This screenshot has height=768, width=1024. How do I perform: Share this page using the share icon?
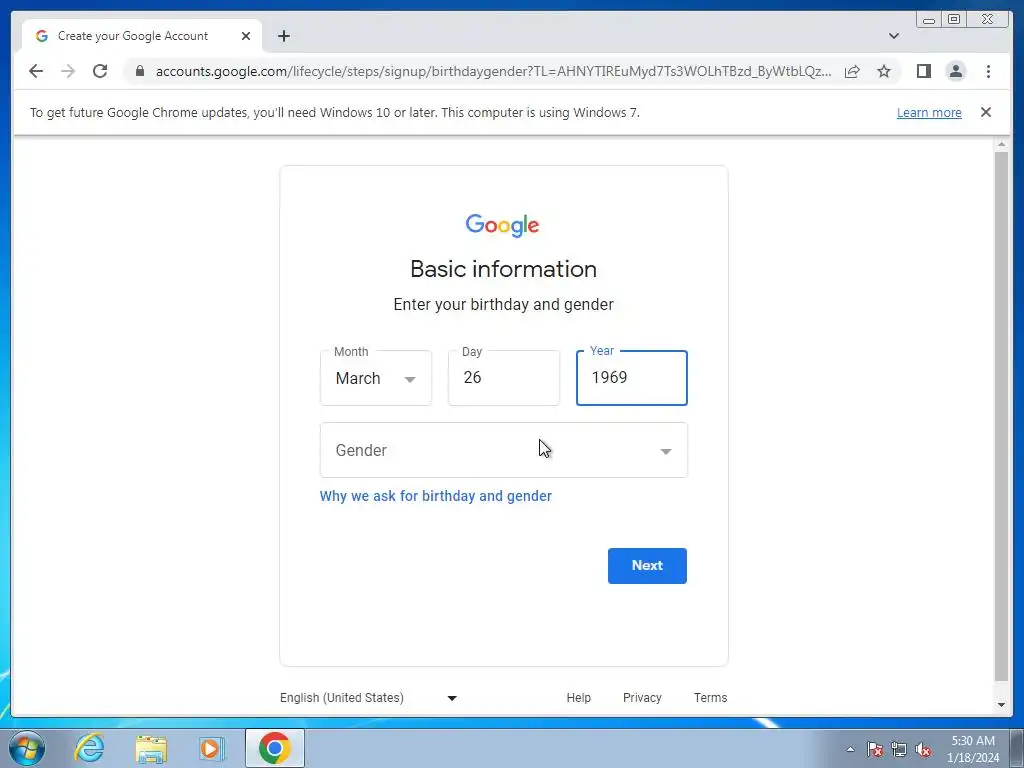point(852,71)
